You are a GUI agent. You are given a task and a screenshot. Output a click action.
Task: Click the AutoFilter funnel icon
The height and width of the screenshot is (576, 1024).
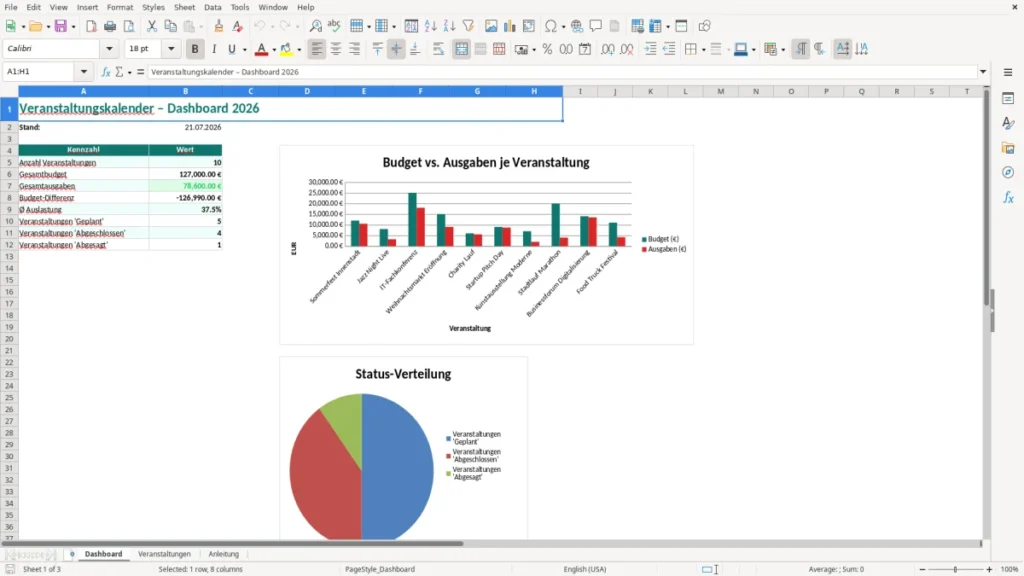[x=468, y=26]
